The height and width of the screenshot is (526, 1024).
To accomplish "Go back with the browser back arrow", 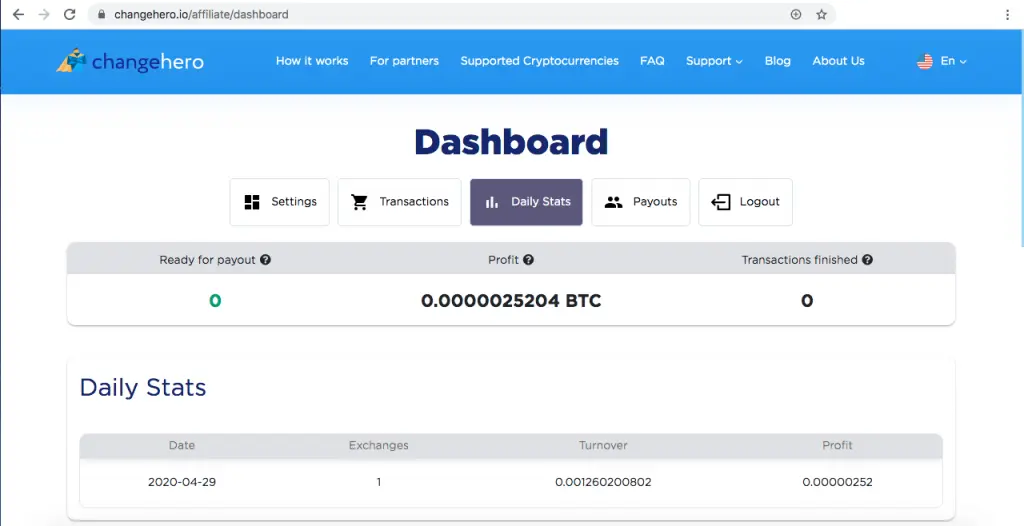I will [x=18, y=14].
